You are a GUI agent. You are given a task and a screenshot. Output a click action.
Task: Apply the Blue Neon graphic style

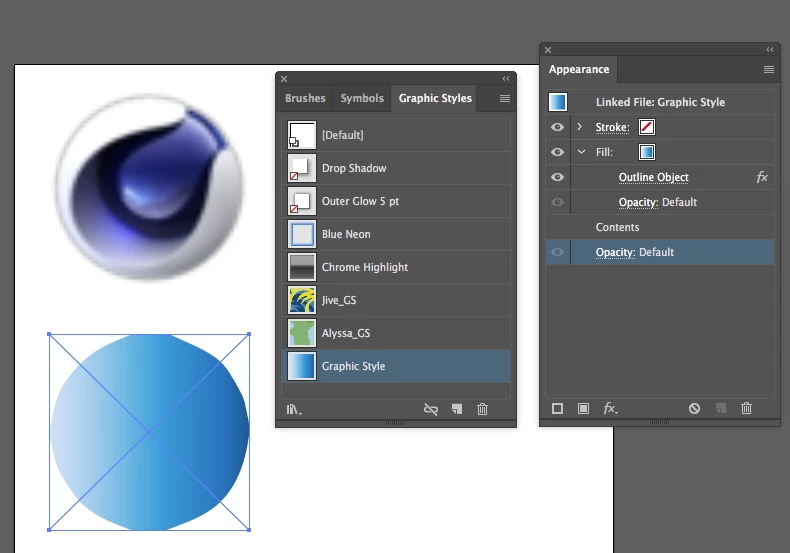pyautogui.click(x=396, y=234)
